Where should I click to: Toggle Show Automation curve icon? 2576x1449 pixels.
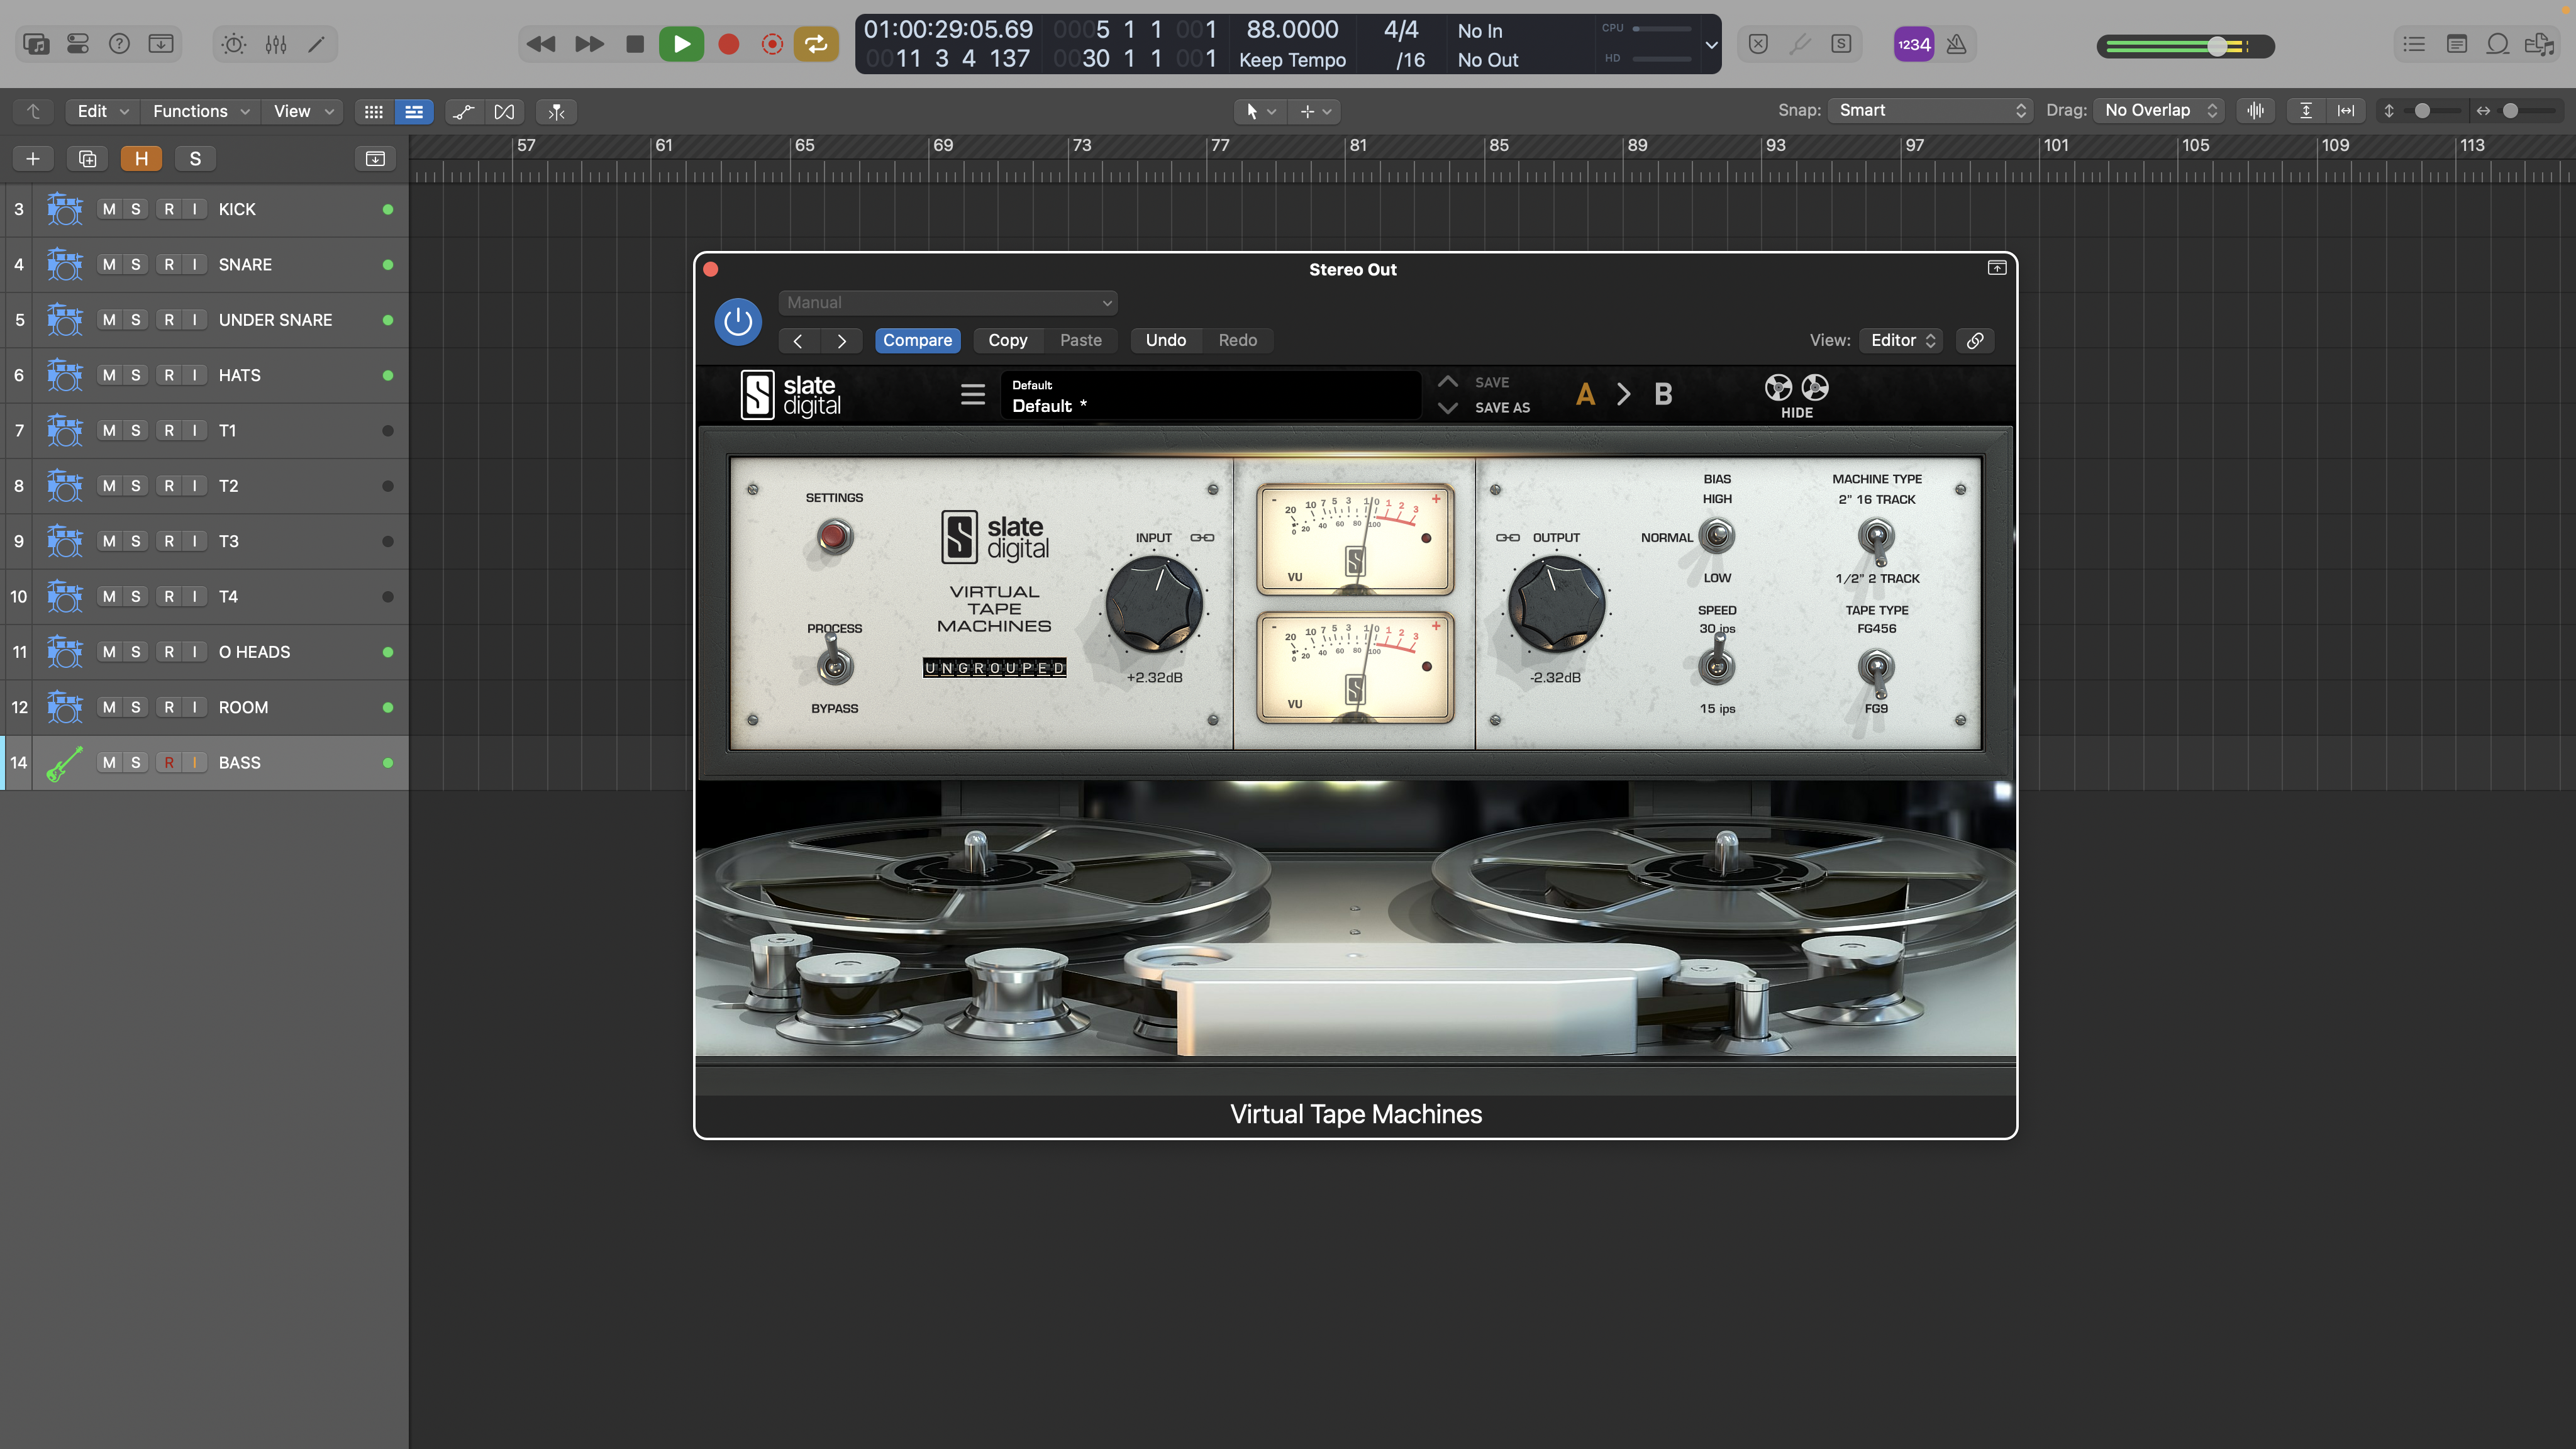point(463,111)
